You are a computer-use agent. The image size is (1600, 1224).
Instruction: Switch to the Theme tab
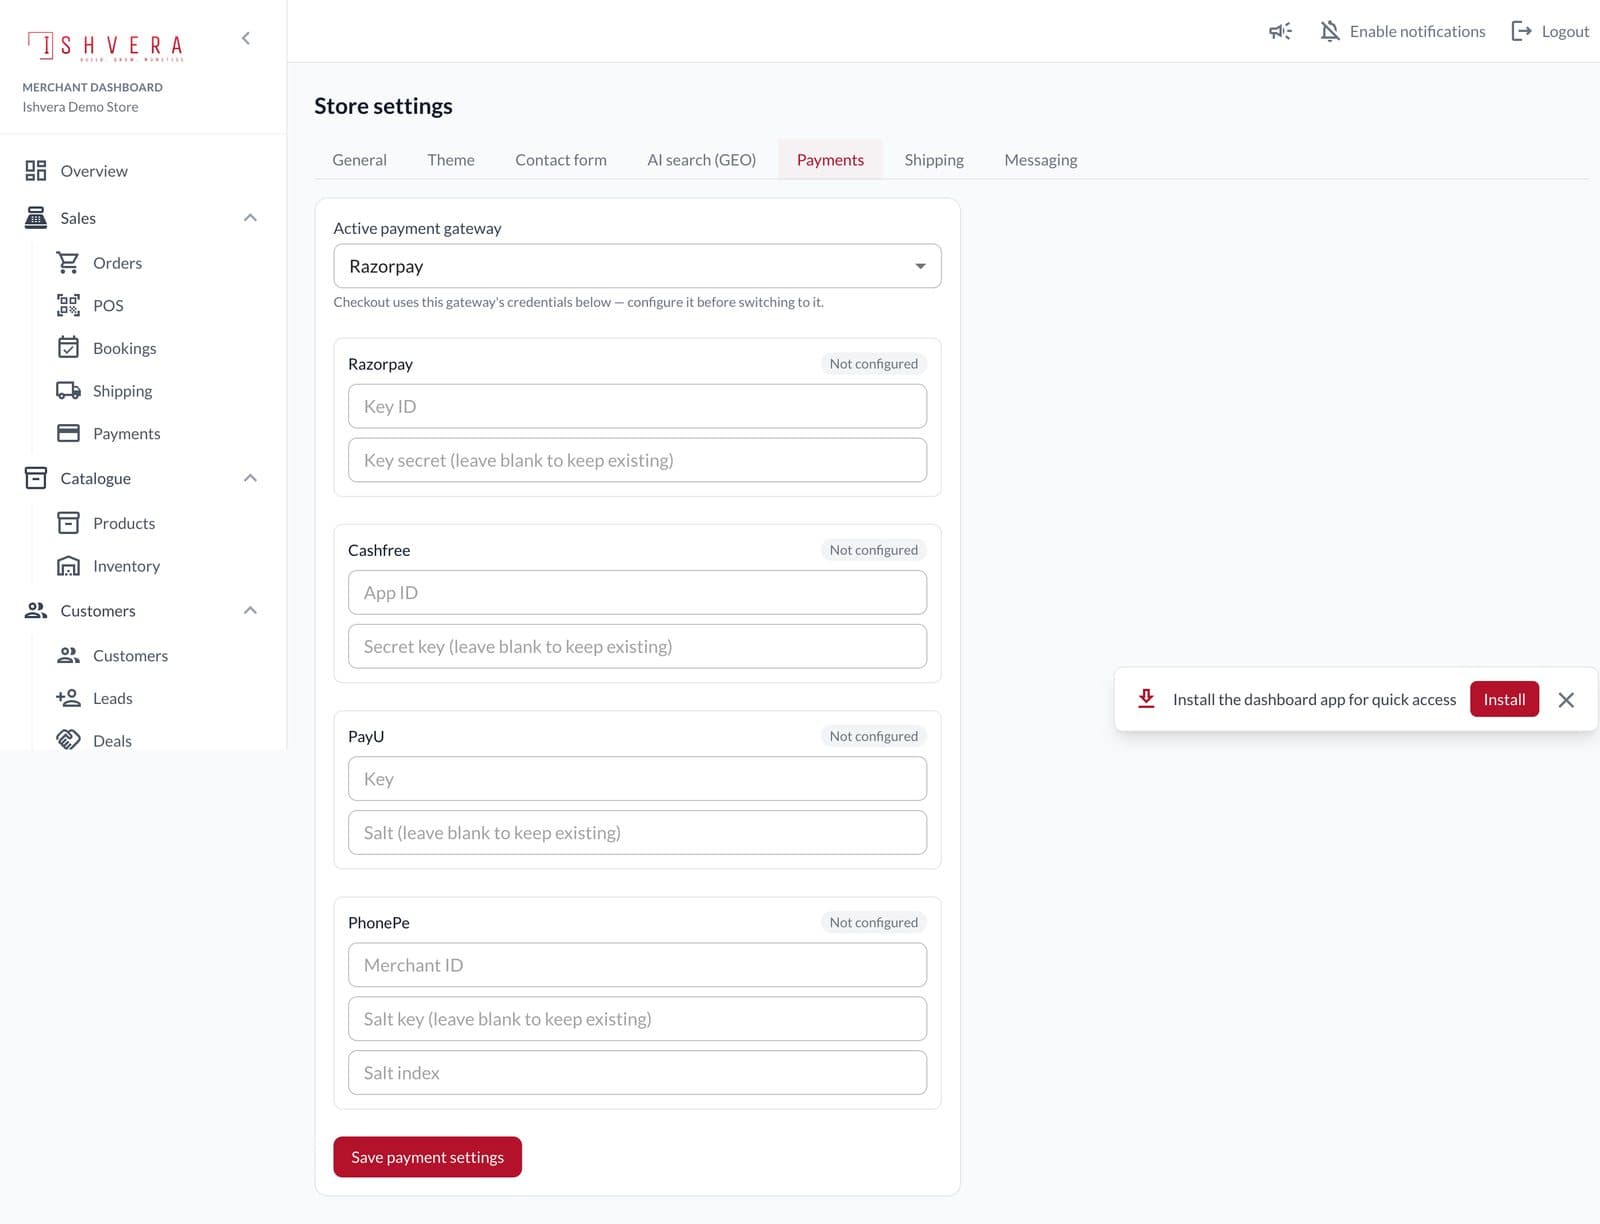click(451, 160)
